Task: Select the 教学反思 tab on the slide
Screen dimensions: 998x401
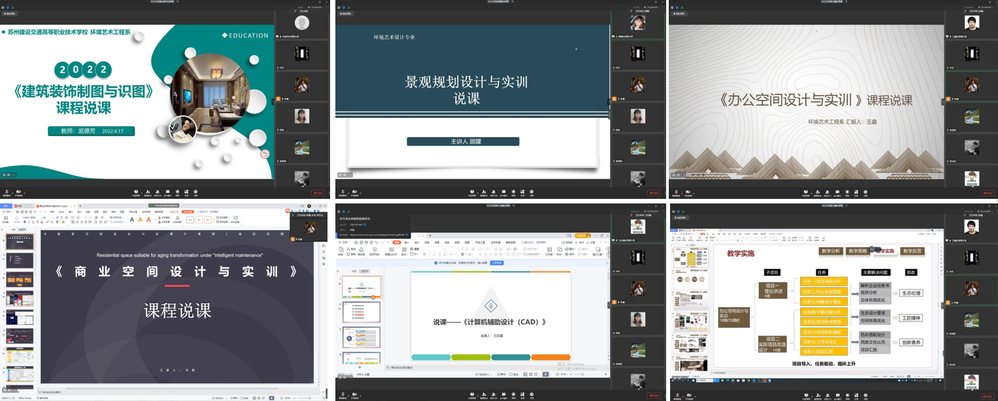Action: pyautogui.click(x=912, y=251)
